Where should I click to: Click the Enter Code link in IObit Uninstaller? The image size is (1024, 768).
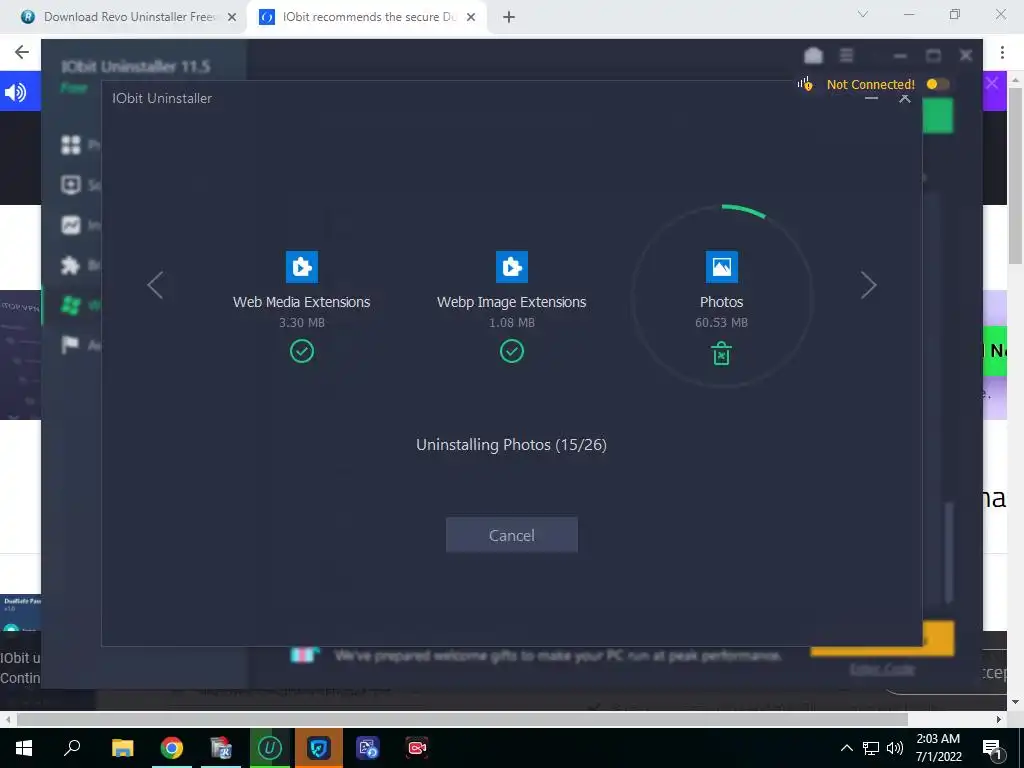(882, 669)
